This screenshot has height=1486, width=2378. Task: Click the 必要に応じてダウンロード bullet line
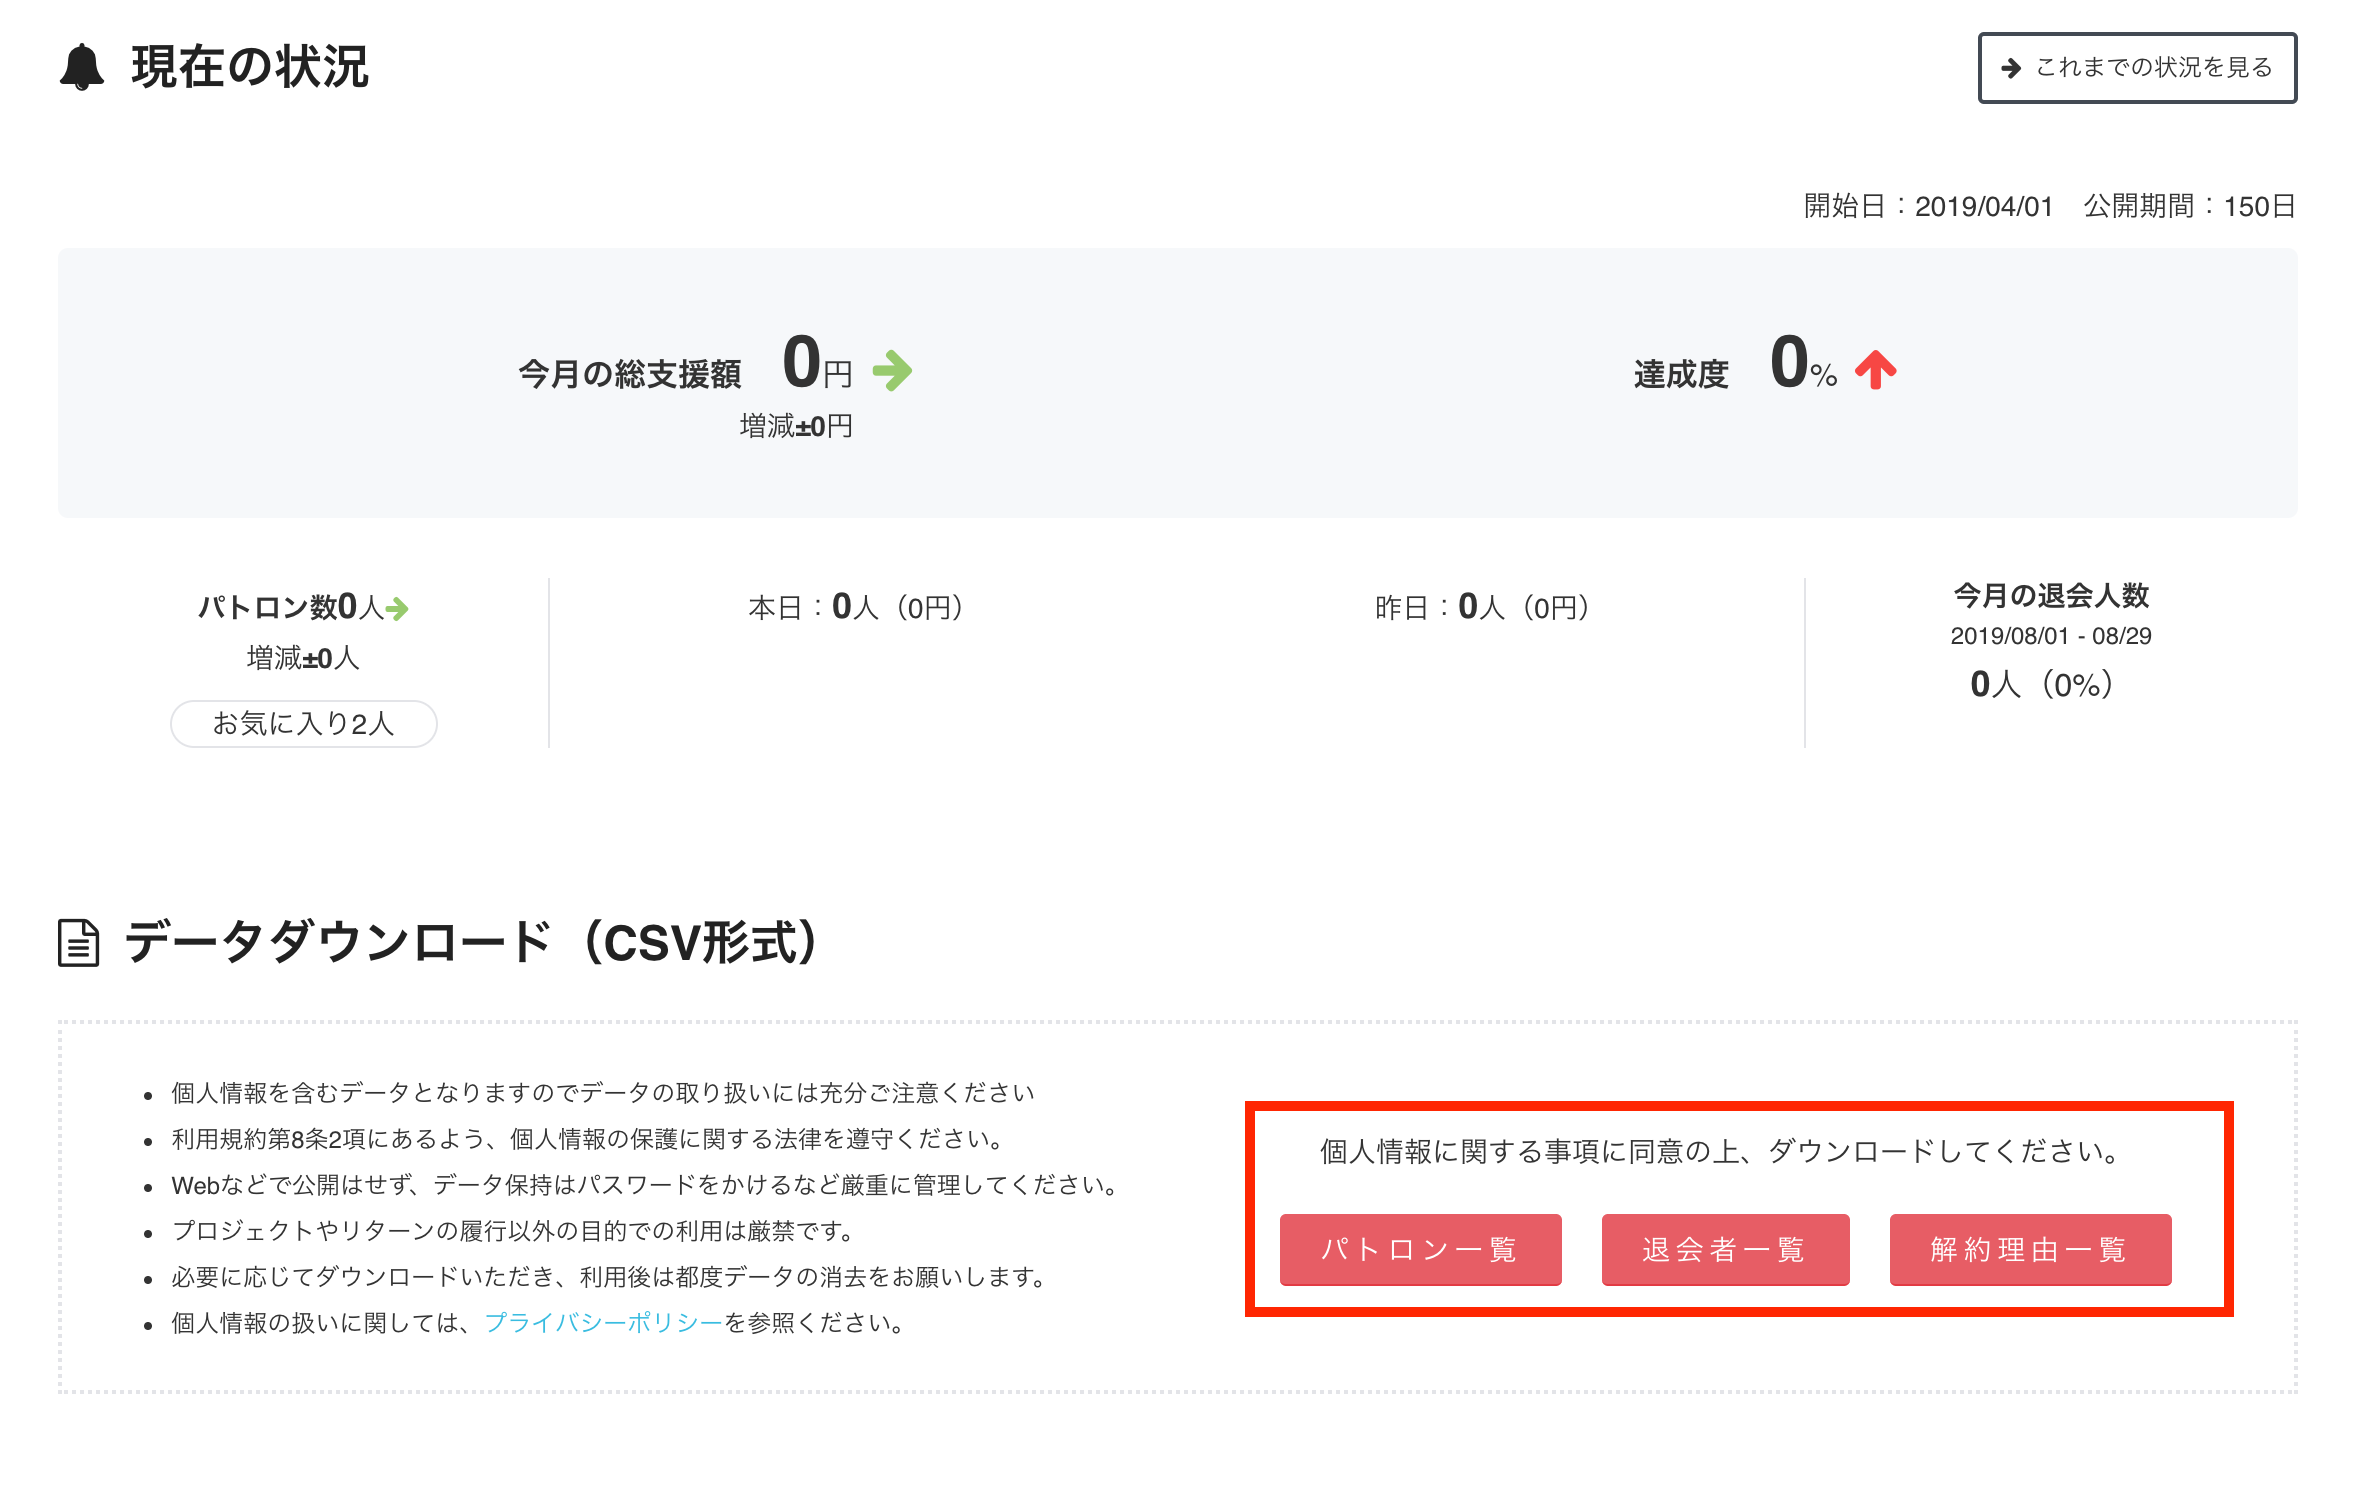(x=610, y=1277)
